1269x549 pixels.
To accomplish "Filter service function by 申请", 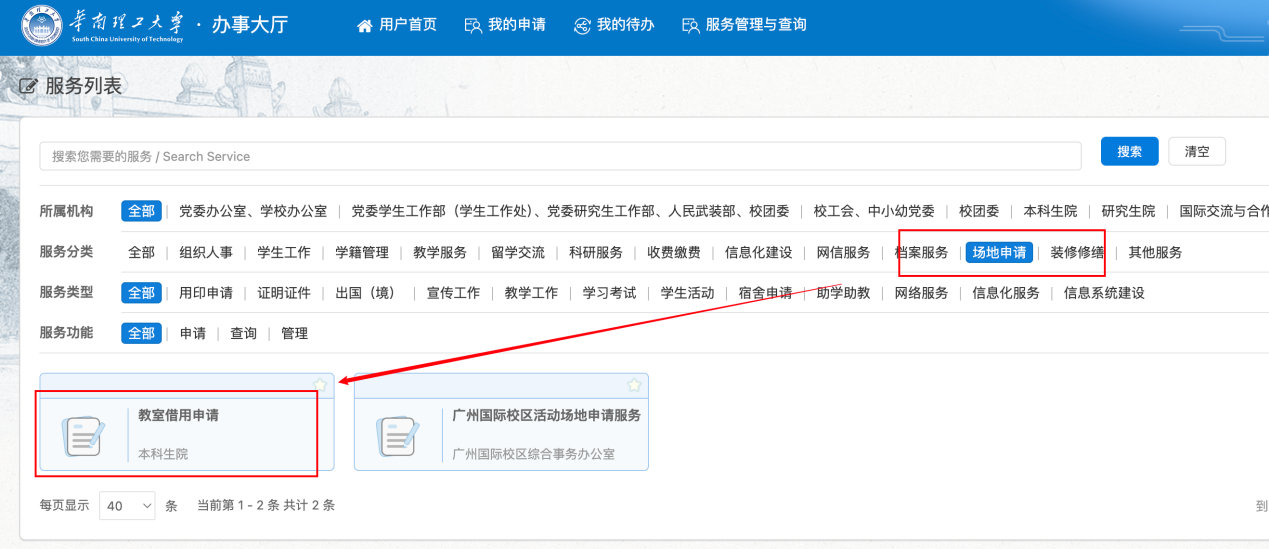I will point(193,333).
